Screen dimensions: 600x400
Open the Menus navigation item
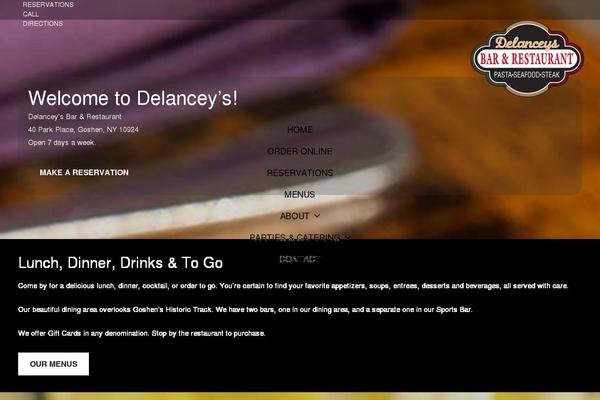point(300,194)
